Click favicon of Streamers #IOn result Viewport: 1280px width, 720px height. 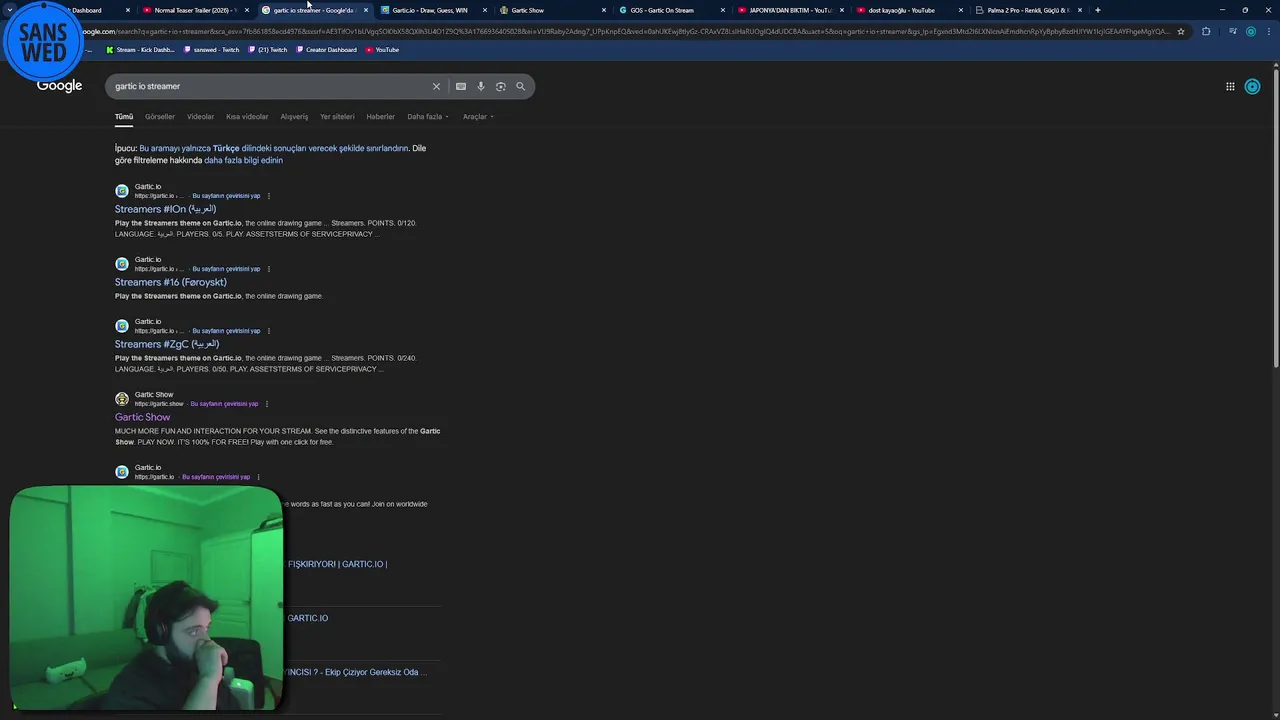pyautogui.click(x=122, y=191)
